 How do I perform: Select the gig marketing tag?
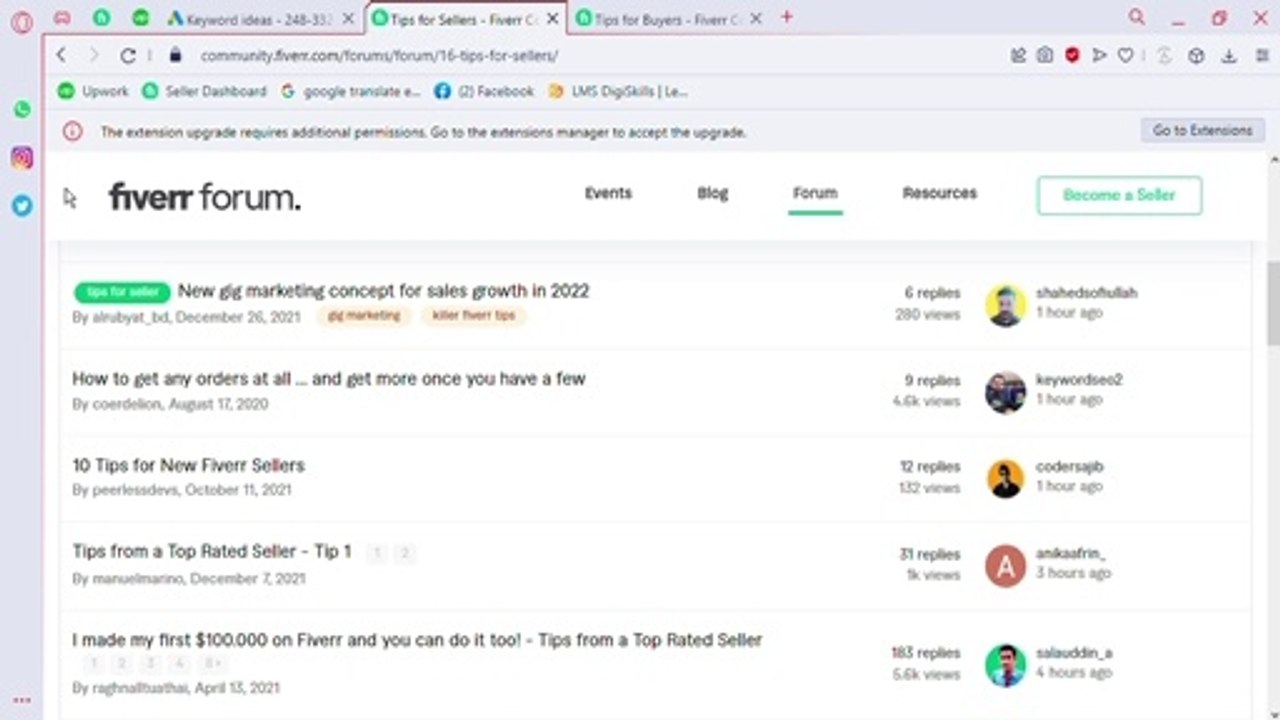click(x=364, y=316)
